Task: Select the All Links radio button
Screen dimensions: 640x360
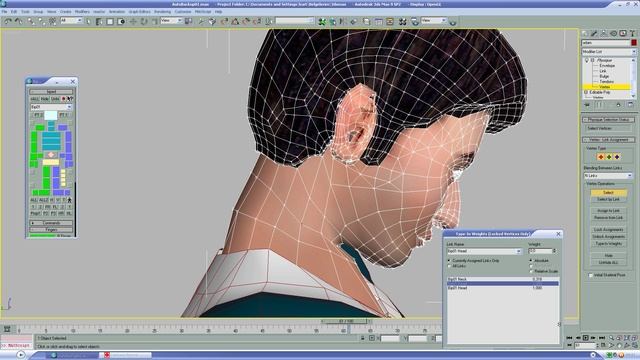Action: click(449, 266)
